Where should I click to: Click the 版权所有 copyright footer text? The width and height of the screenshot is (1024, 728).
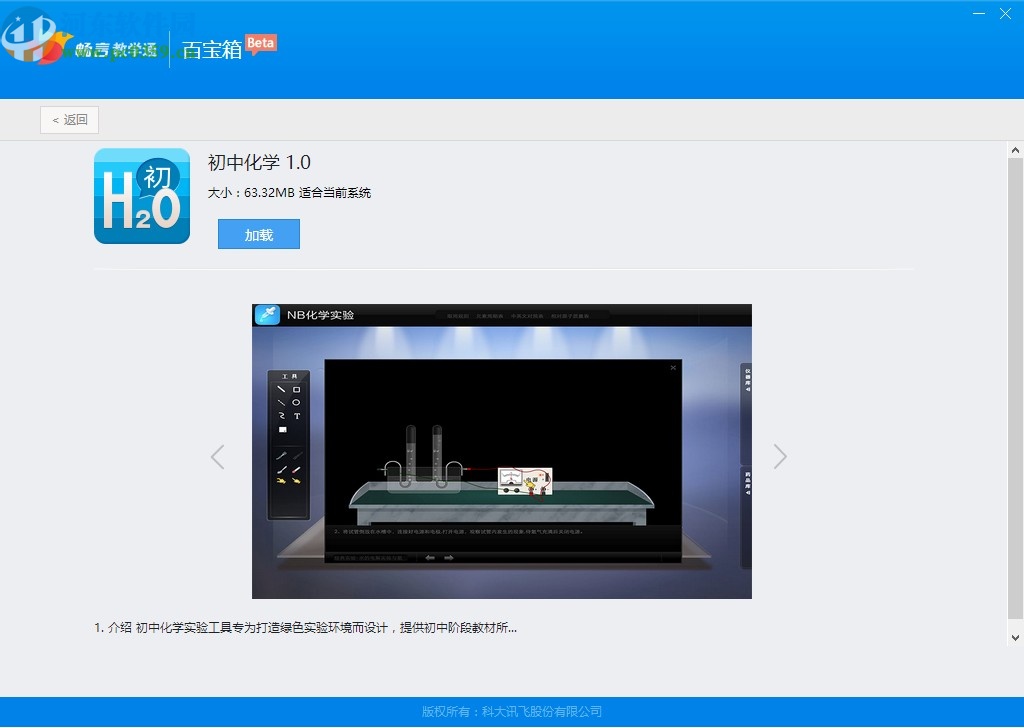(511, 711)
